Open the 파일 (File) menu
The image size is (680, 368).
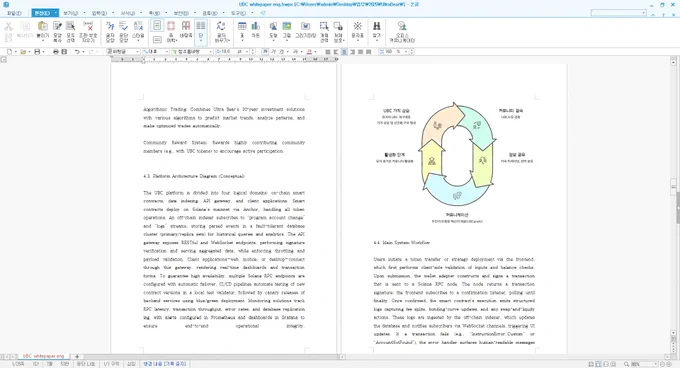[x=14, y=13]
